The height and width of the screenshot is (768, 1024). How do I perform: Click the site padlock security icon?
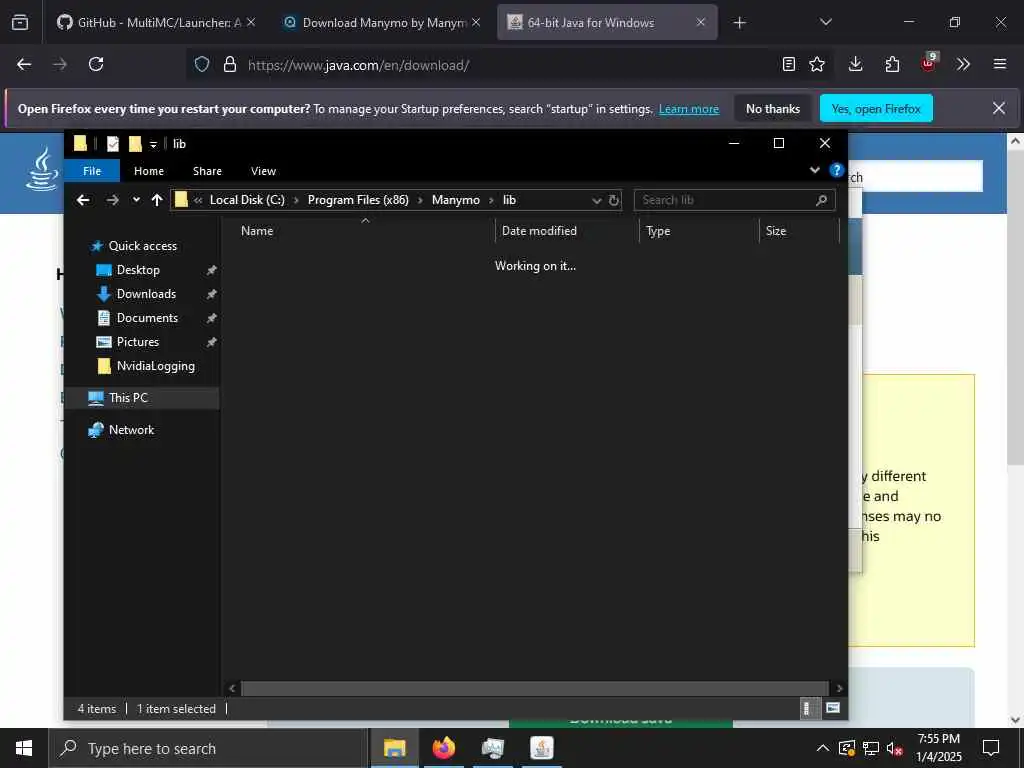tap(230, 64)
